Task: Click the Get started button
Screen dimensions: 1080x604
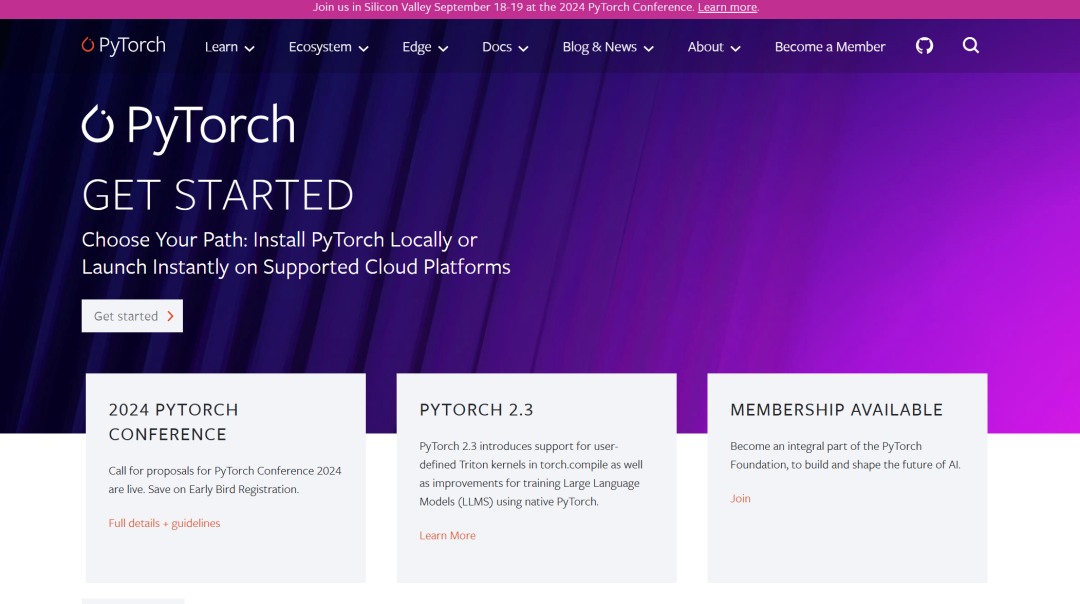Action: tap(132, 315)
